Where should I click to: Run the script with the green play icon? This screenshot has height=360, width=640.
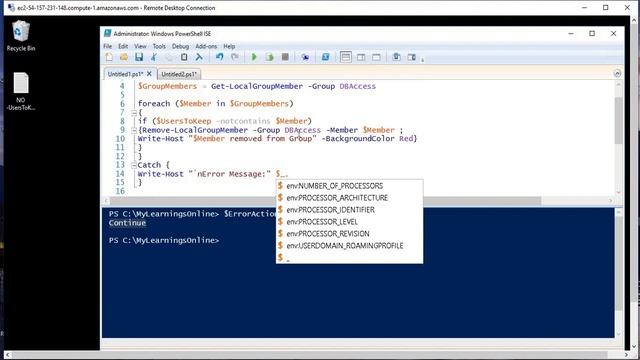254,57
